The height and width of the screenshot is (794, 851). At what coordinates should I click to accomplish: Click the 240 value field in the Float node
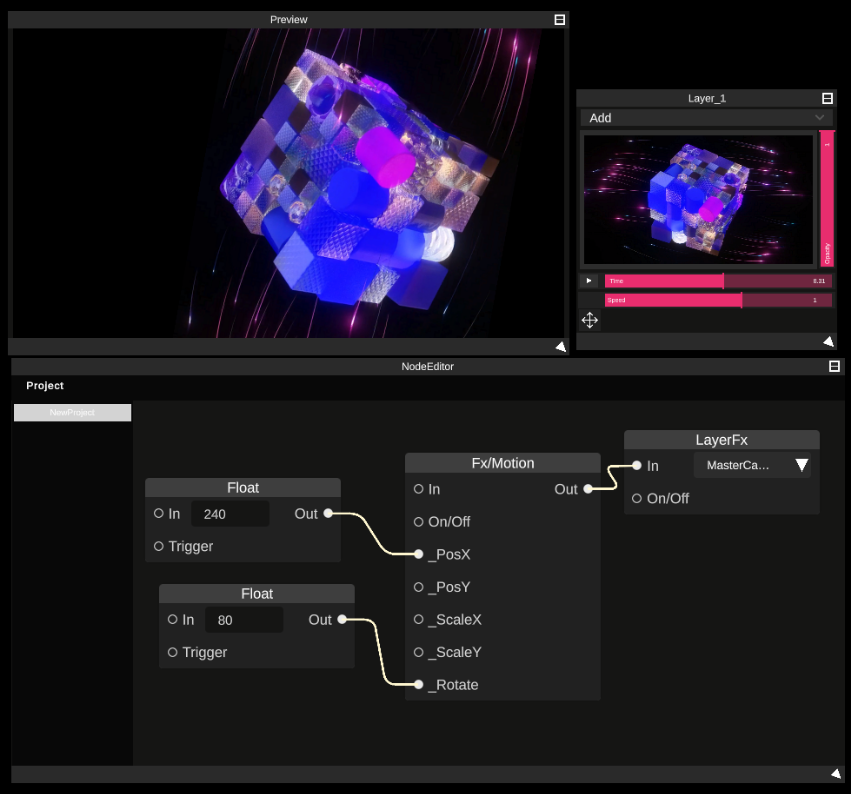[230, 513]
